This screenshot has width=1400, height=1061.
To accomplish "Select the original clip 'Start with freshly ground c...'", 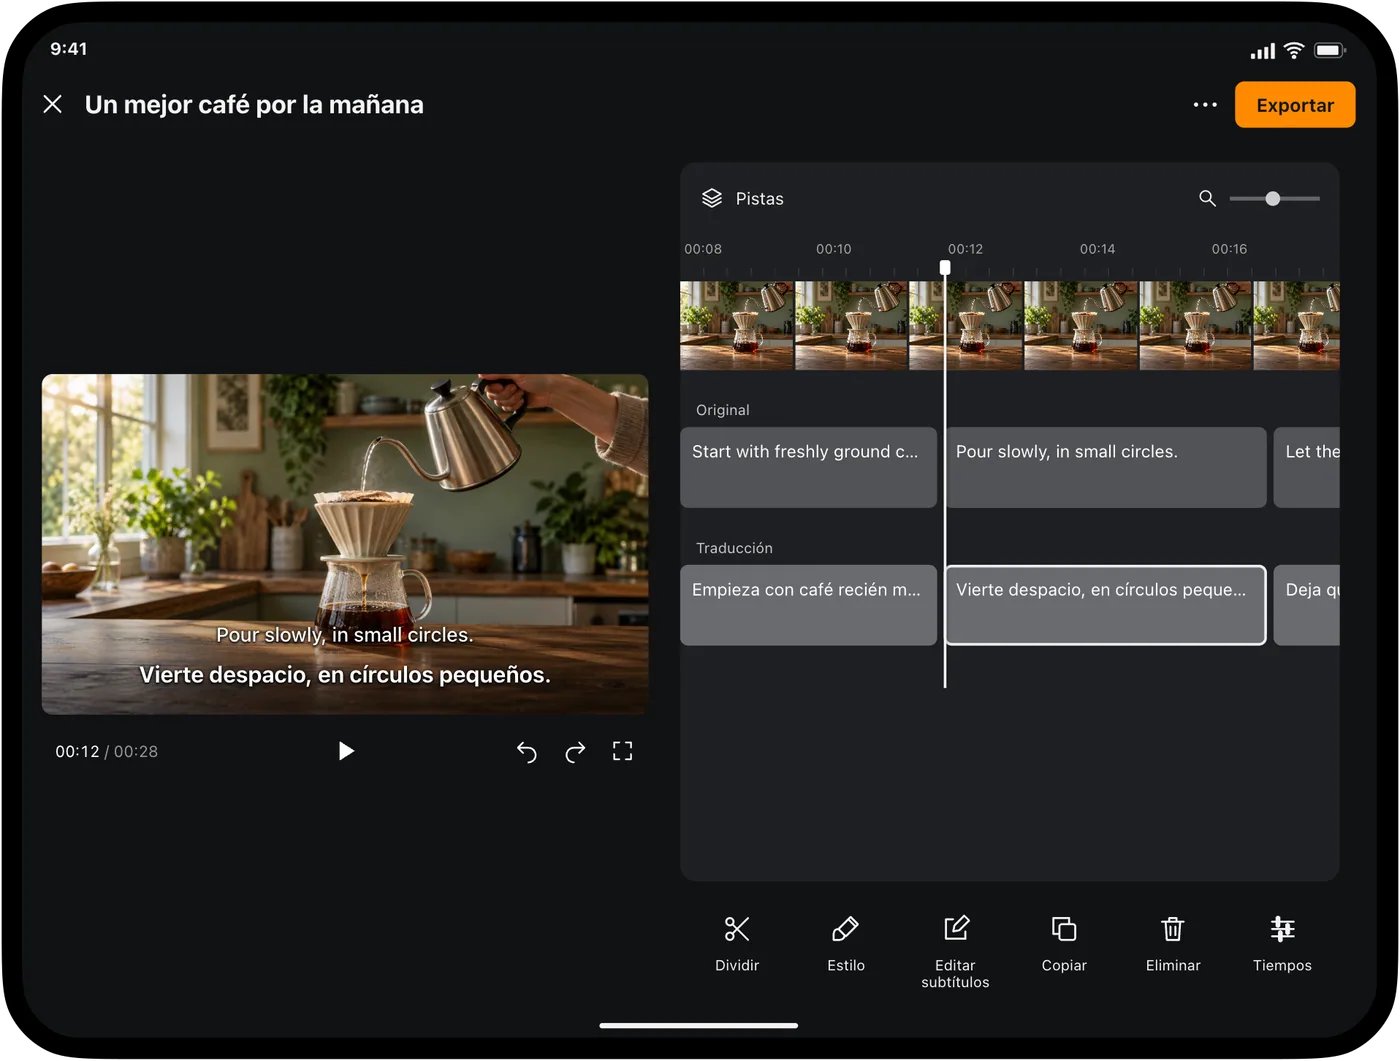I will click(x=808, y=468).
